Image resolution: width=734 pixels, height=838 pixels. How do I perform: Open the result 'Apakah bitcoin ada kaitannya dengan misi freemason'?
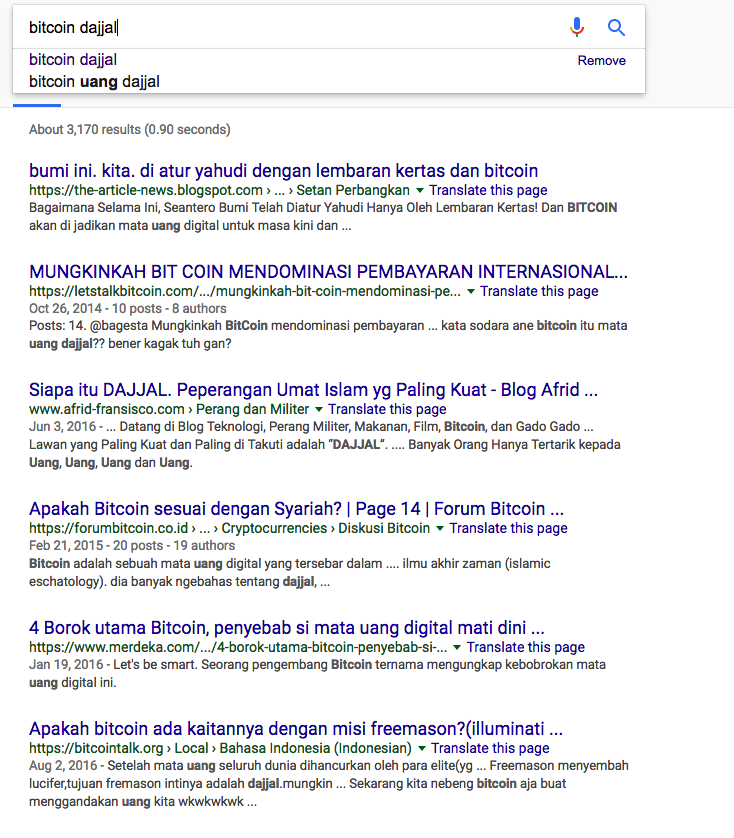click(x=296, y=728)
